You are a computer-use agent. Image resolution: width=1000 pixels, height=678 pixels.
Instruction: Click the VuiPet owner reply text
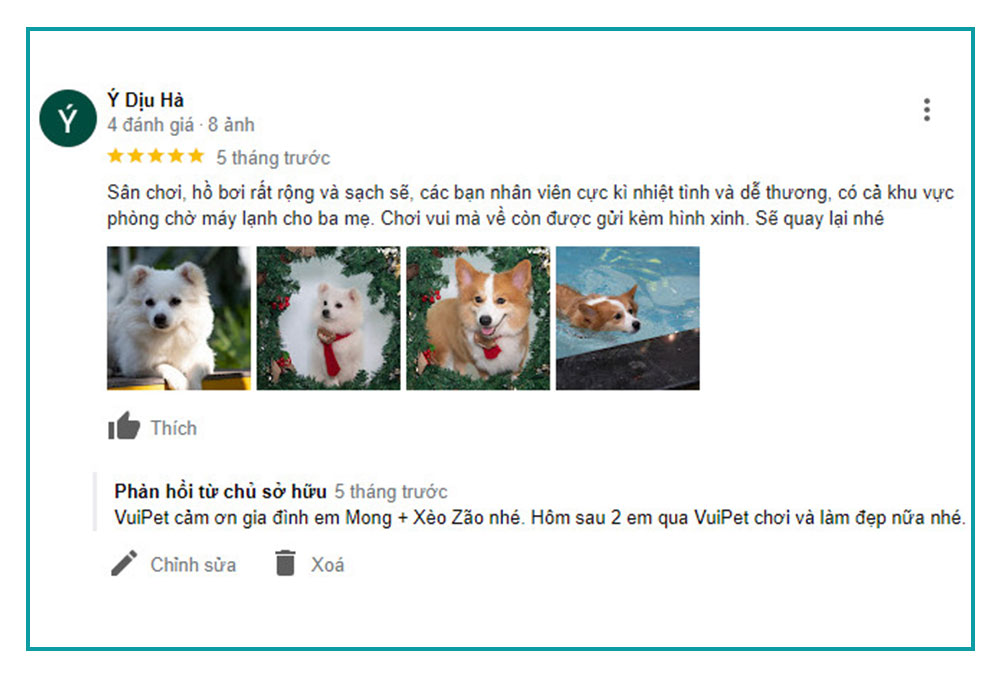click(x=540, y=518)
